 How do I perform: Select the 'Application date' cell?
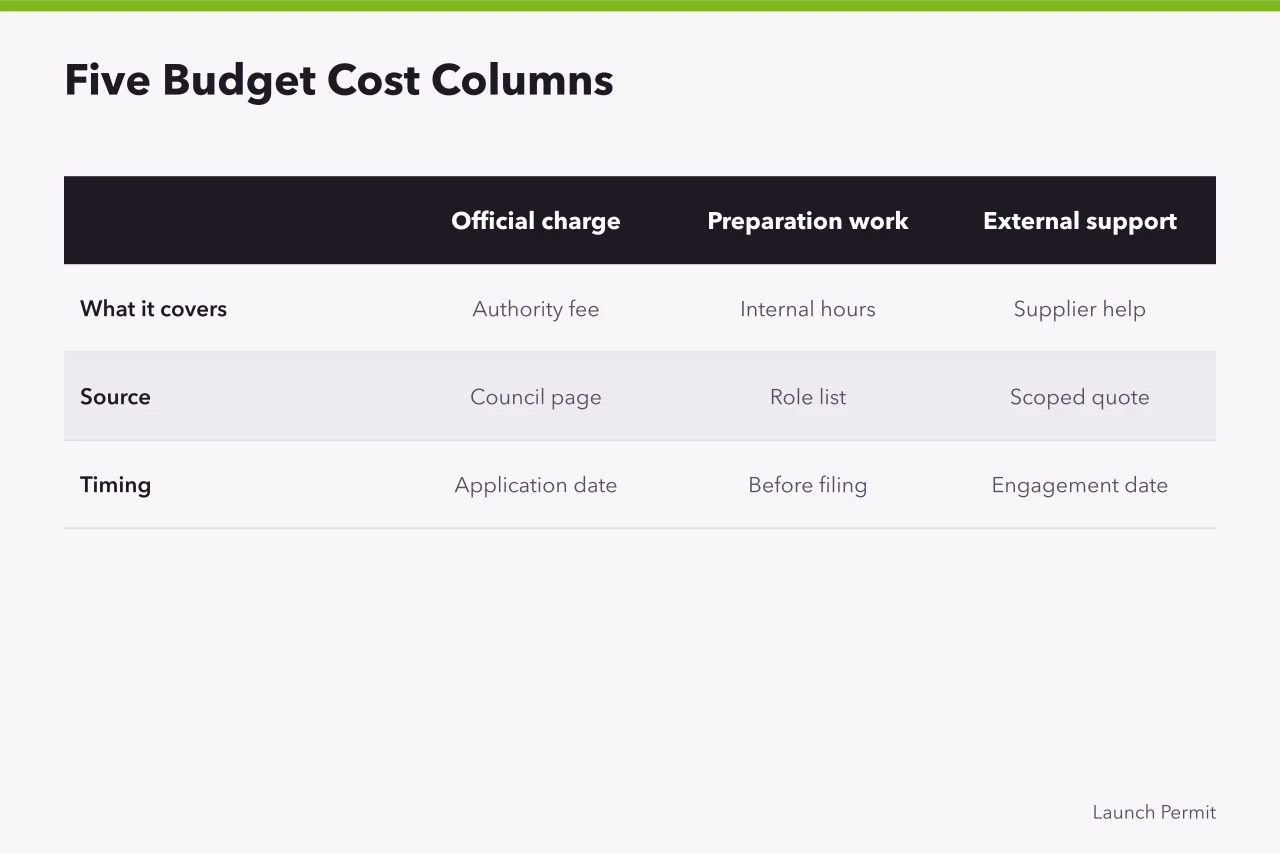click(x=536, y=485)
